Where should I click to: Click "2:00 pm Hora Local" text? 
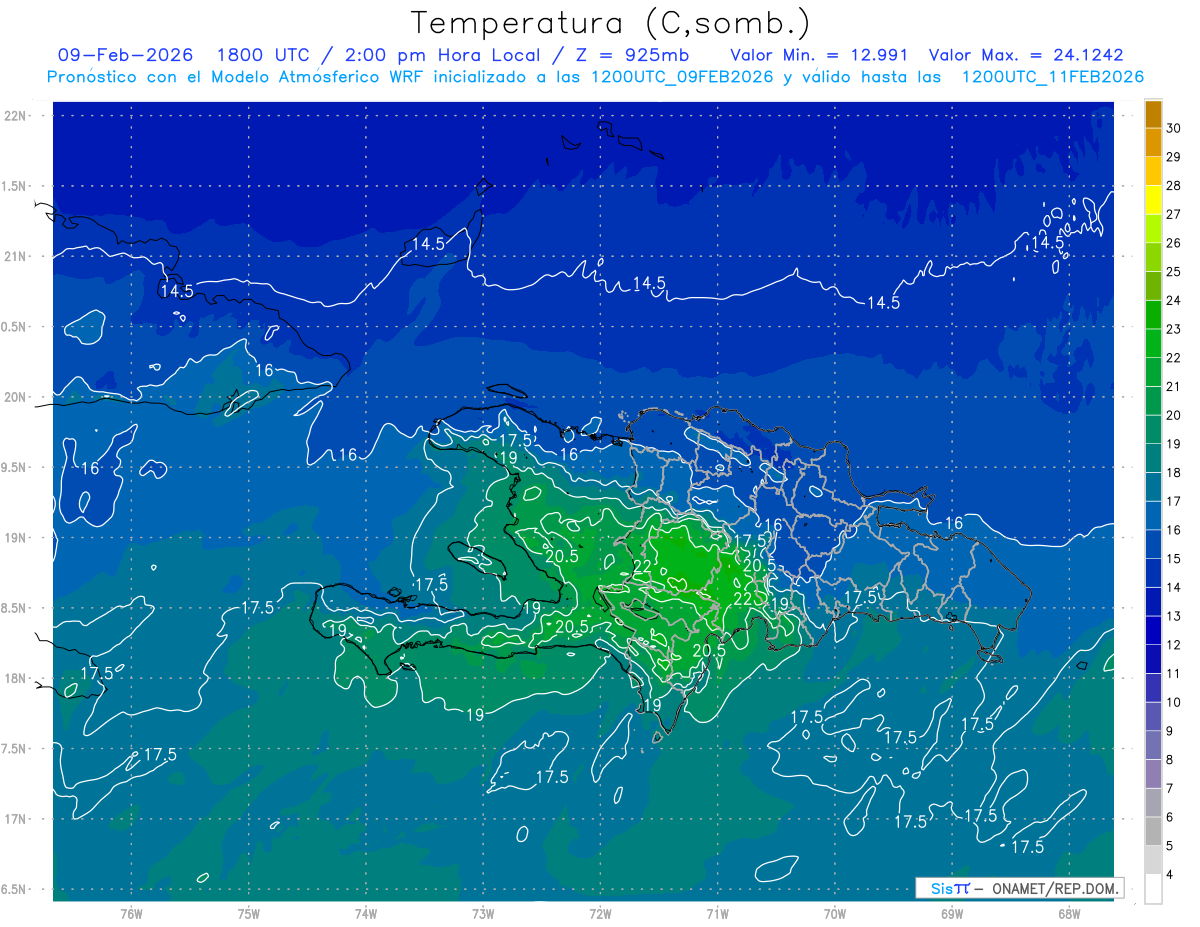[444, 55]
